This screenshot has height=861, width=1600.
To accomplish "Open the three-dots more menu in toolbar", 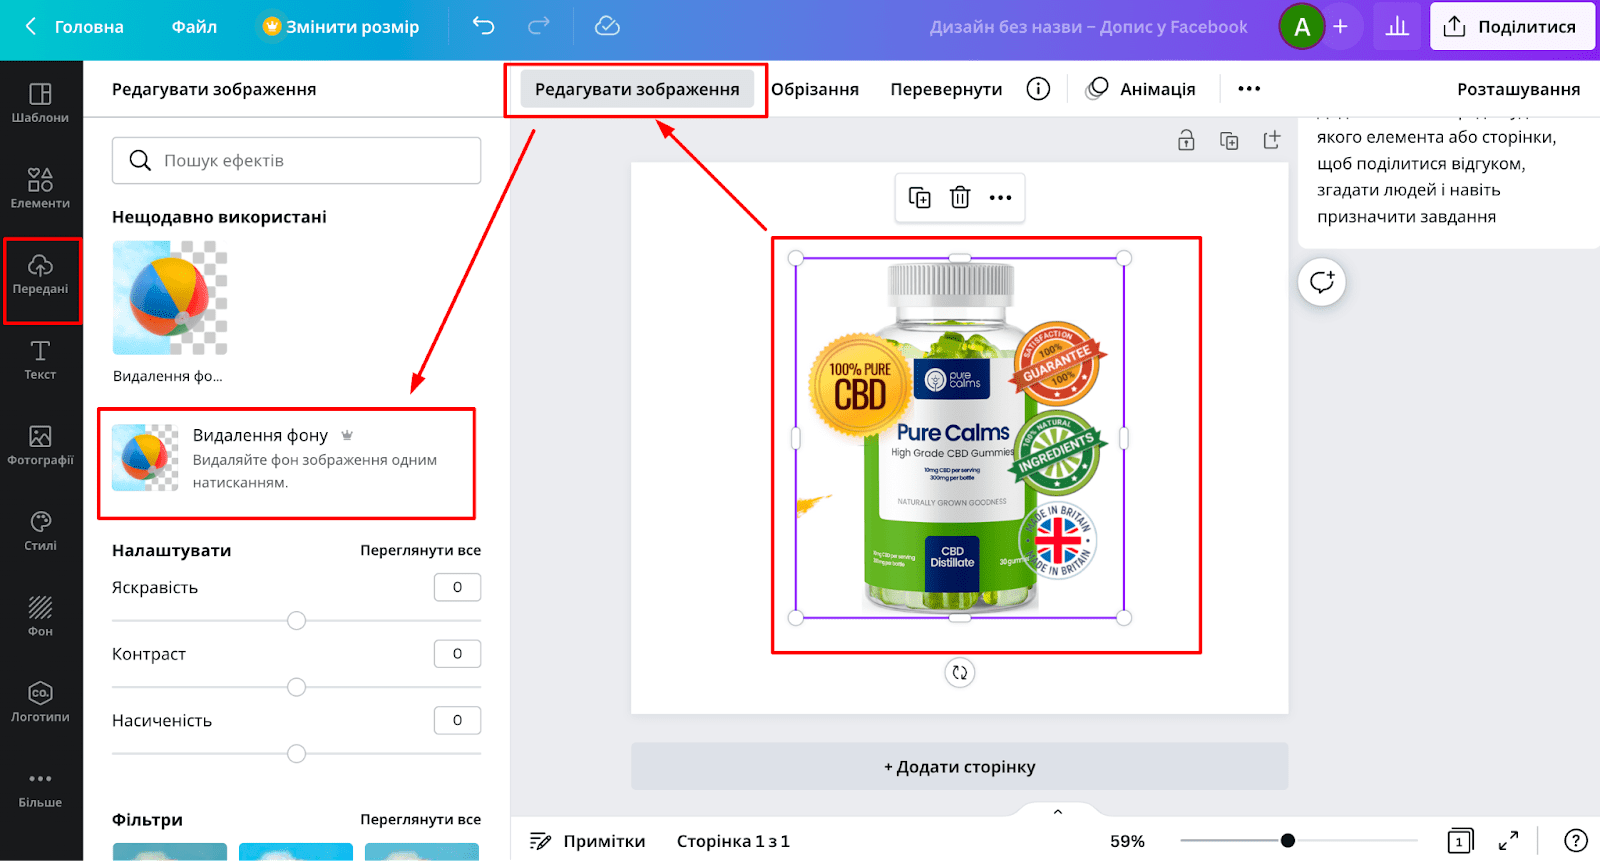I will tap(1249, 89).
